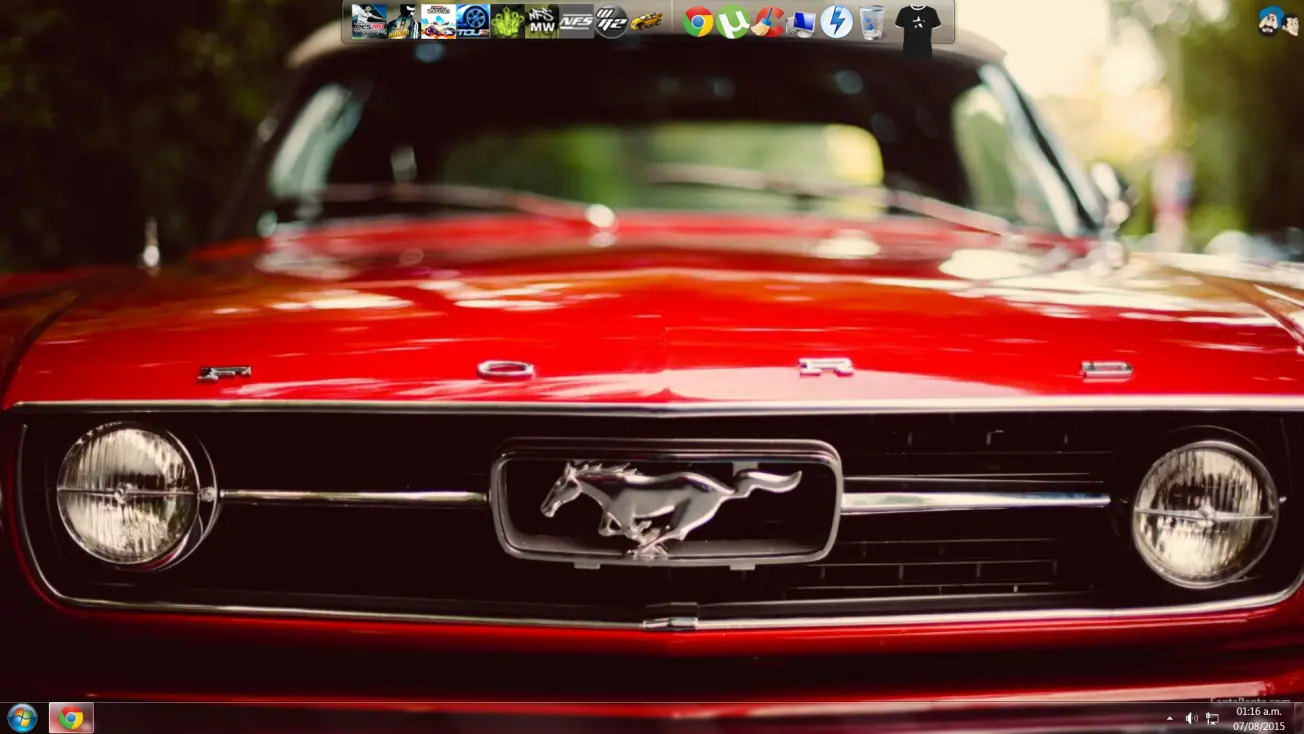Launch NFS MW from the dock
The width and height of the screenshot is (1304, 734).
pyautogui.click(x=542, y=21)
